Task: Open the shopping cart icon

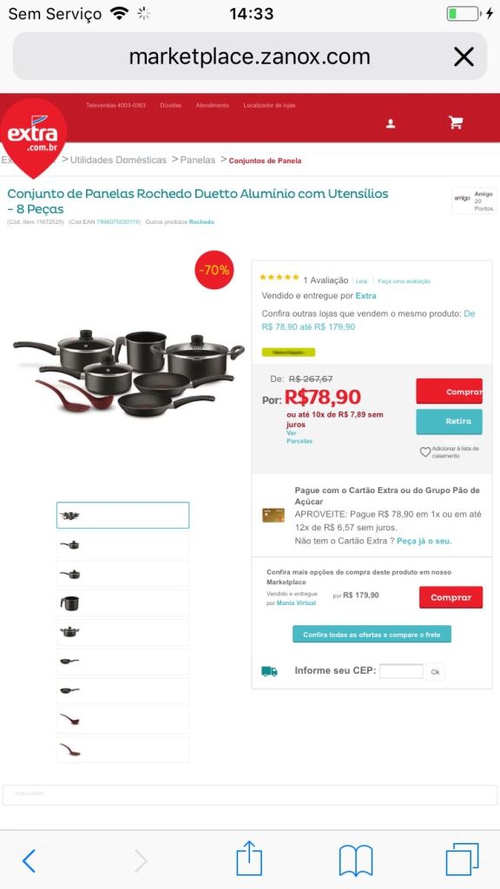Action: (455, 122)
